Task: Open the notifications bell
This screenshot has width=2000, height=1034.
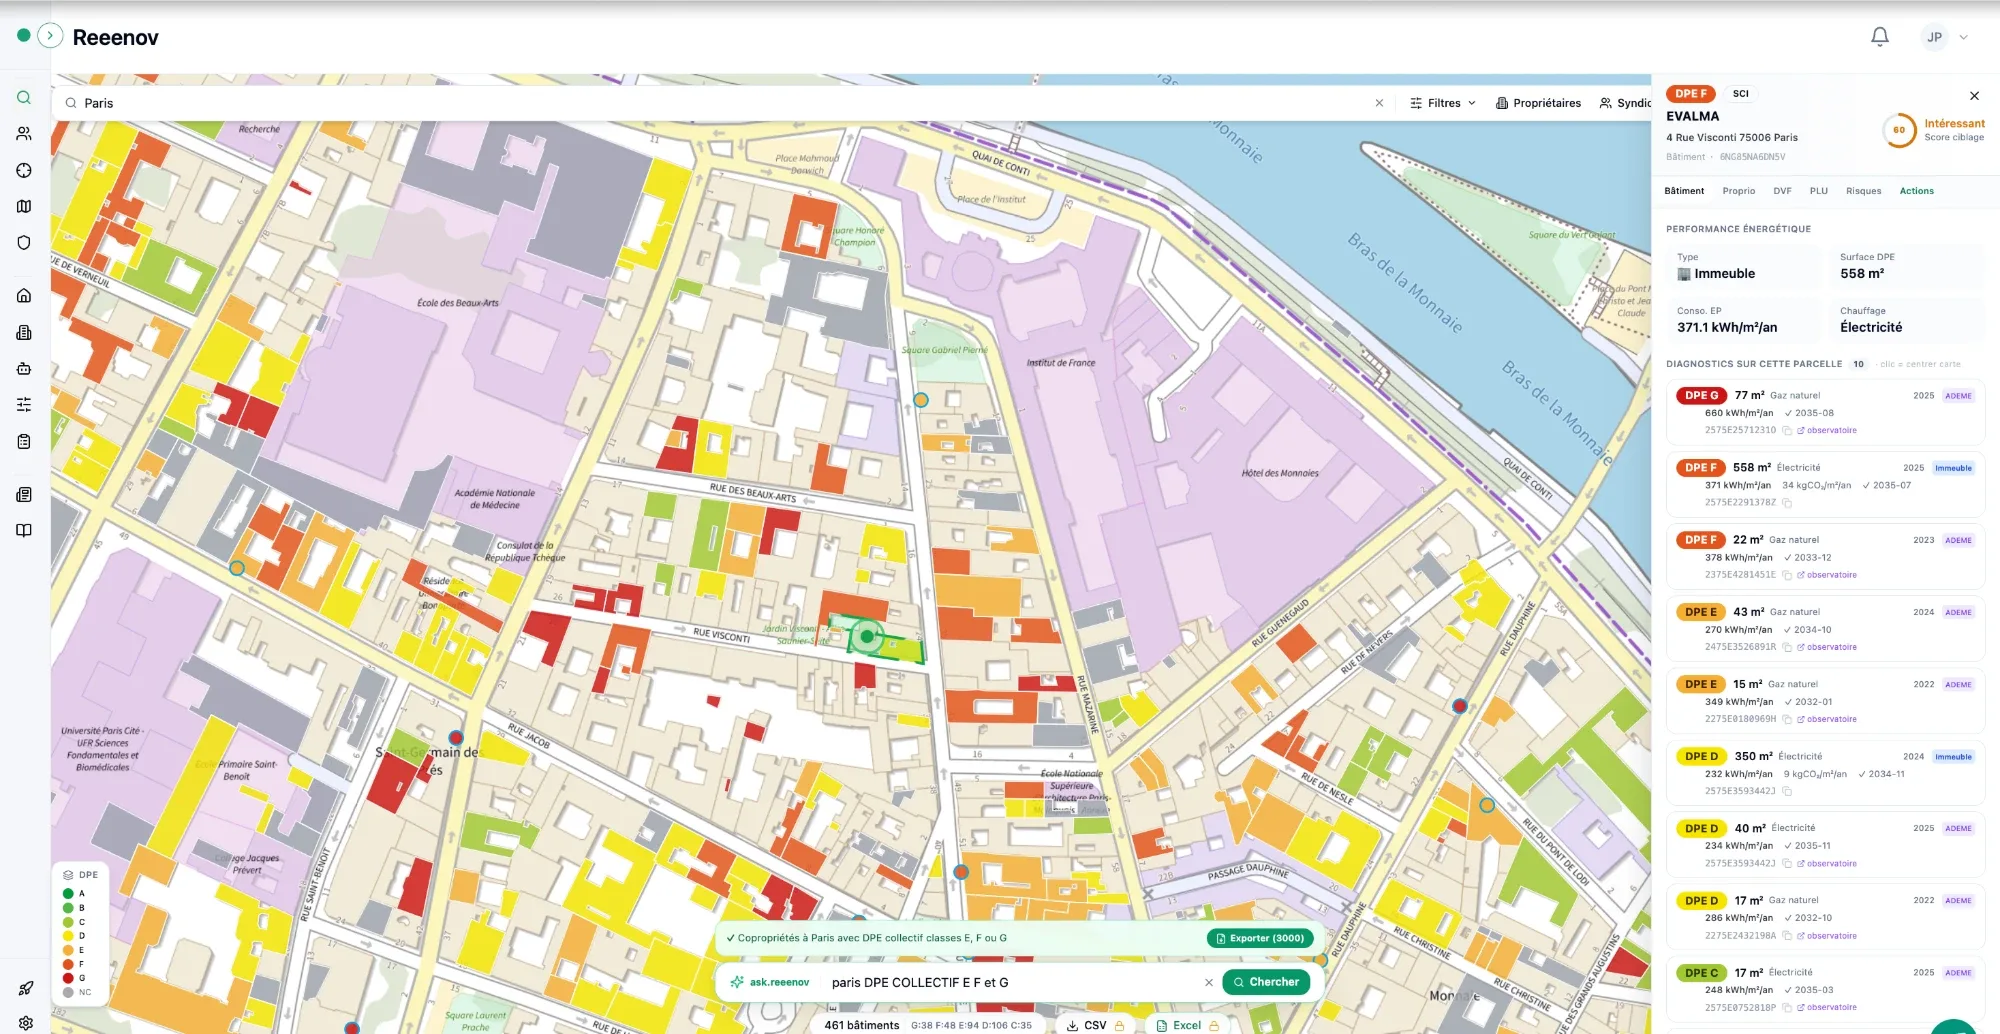Action: (x=1880, y=37)
